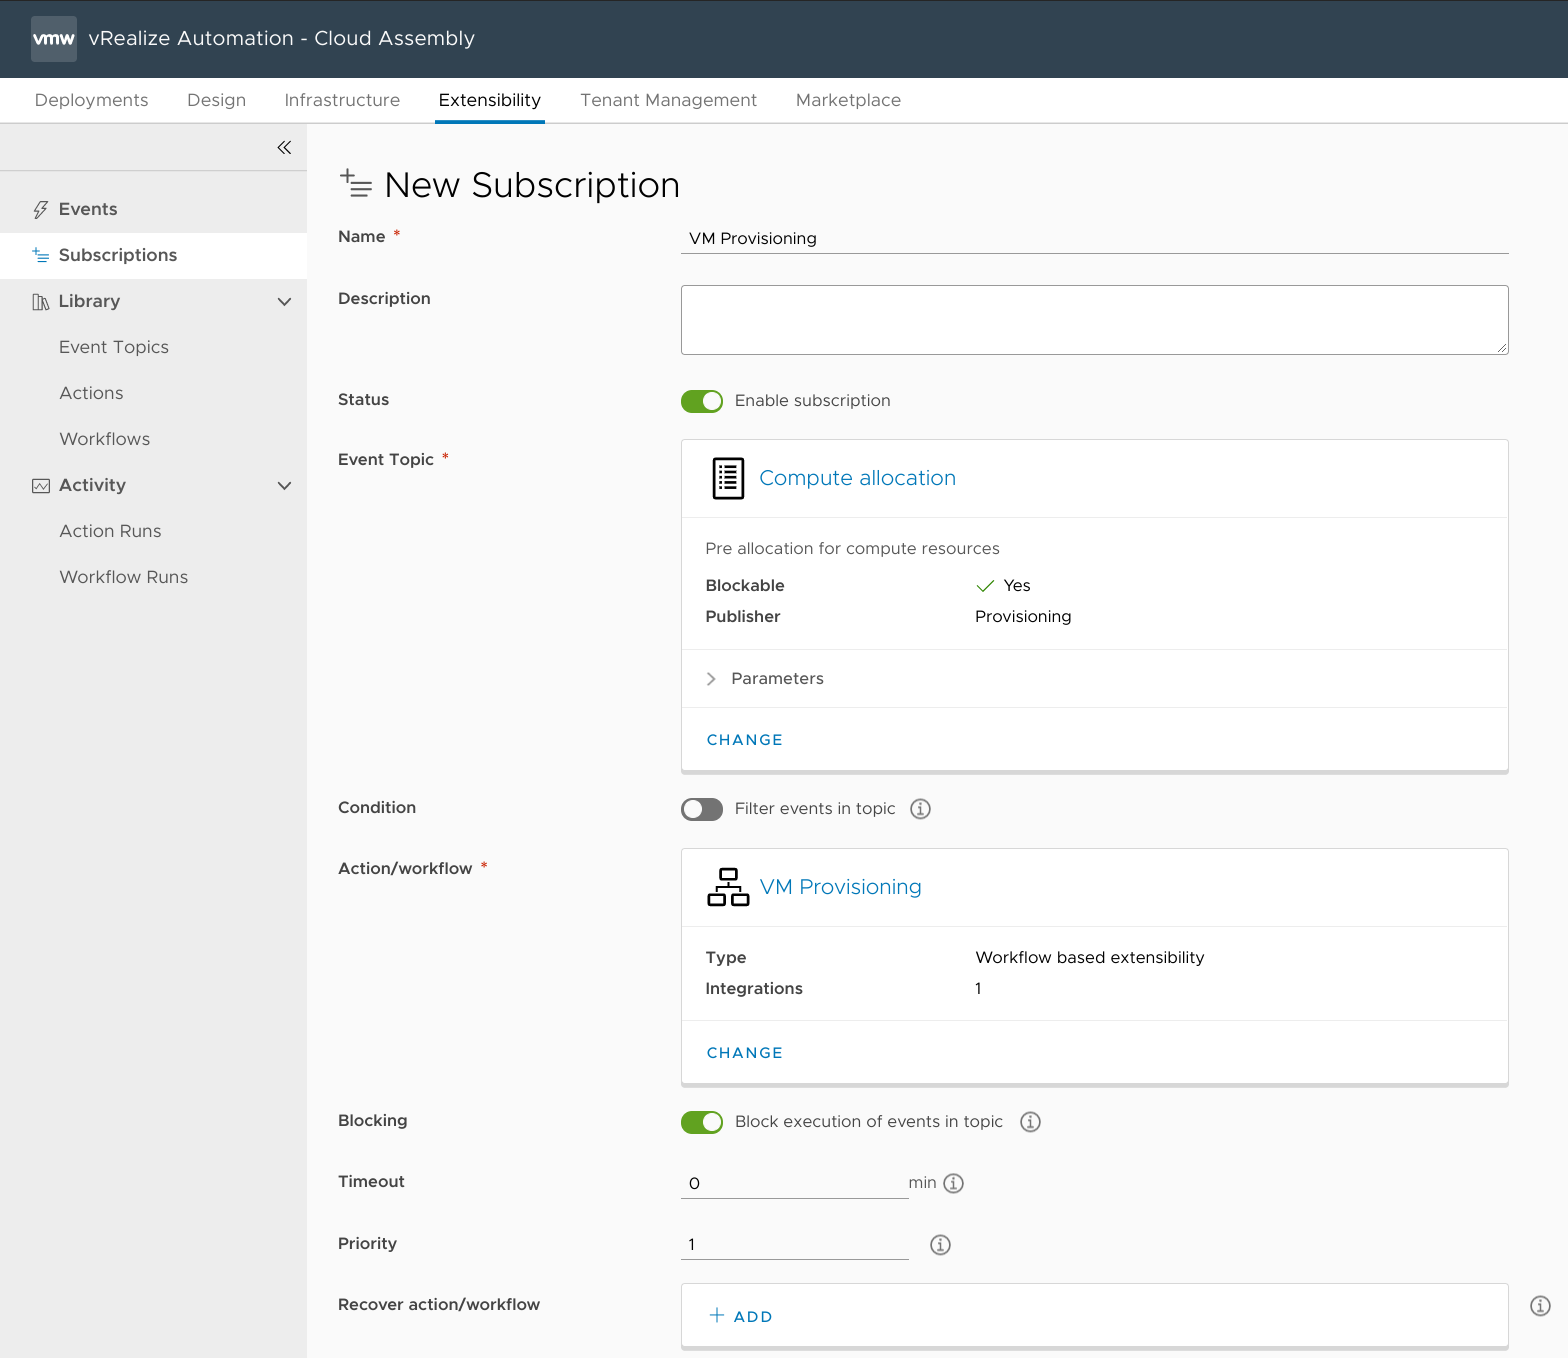
Task: Open Workflows under Library
Action: tap(104, 439)
